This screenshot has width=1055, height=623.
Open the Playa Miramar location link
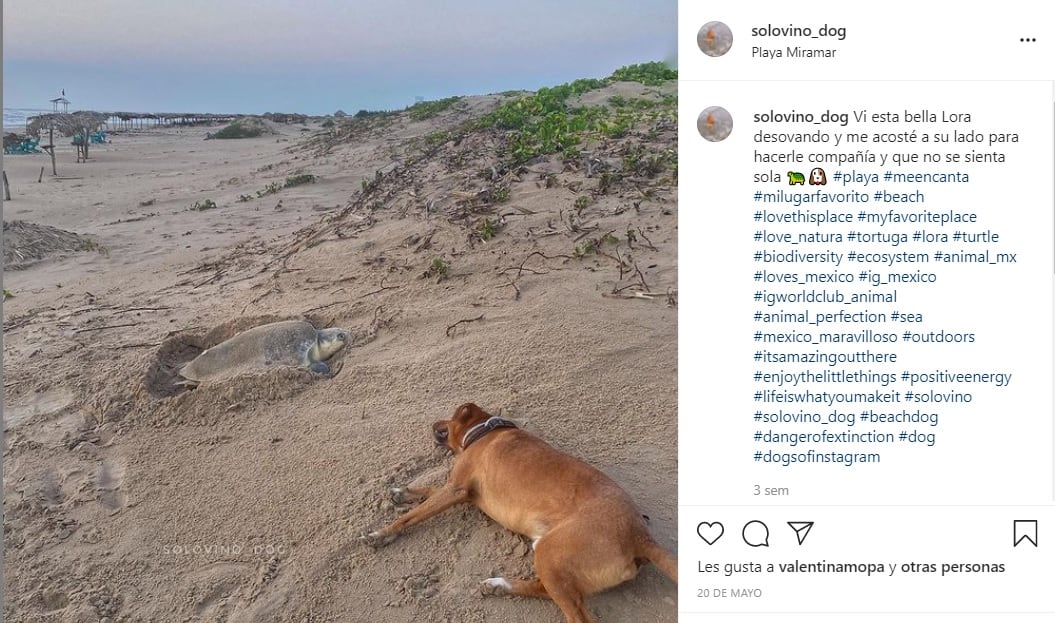click(793, 52)
